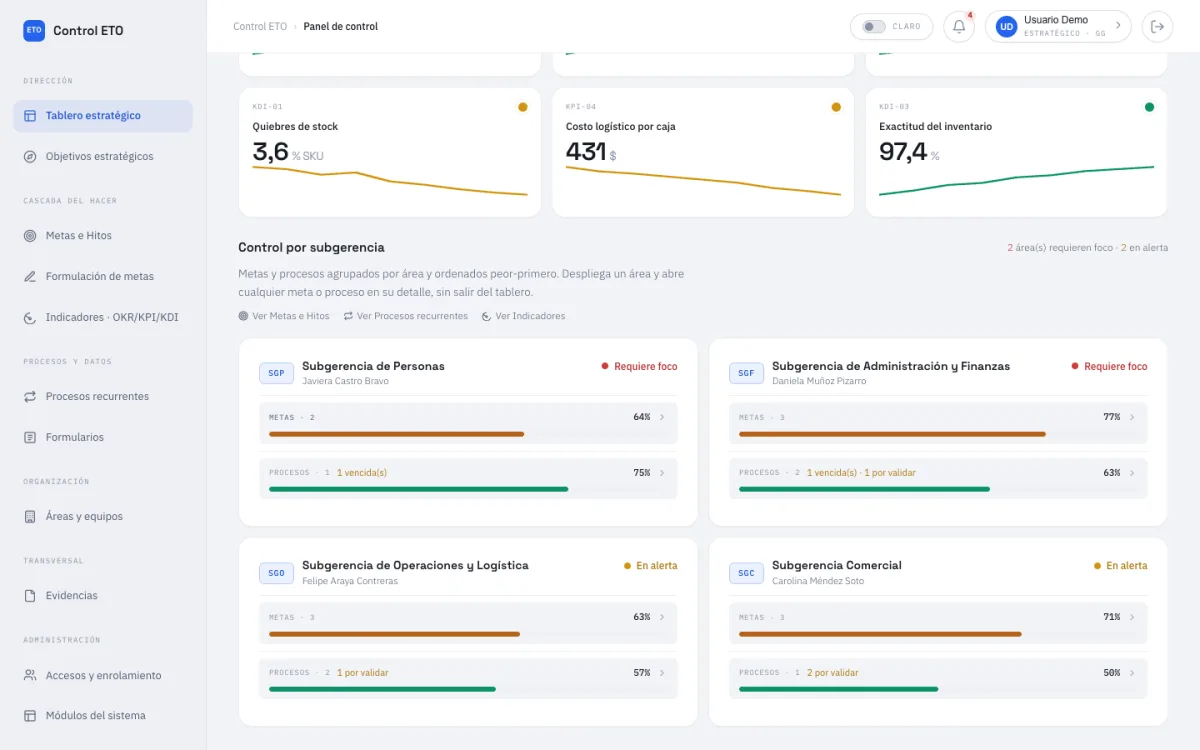Screen dimensions: 1200x750
Task: Open the Procesos recurrentes sidebar item
Action: coord(103,397)
